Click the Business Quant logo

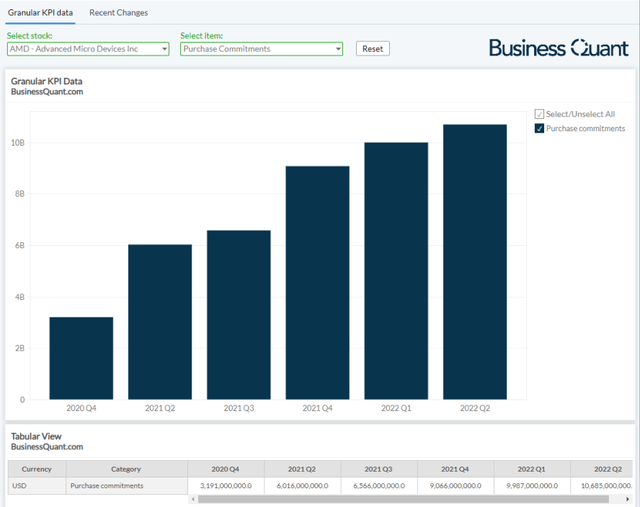point(558,48)
